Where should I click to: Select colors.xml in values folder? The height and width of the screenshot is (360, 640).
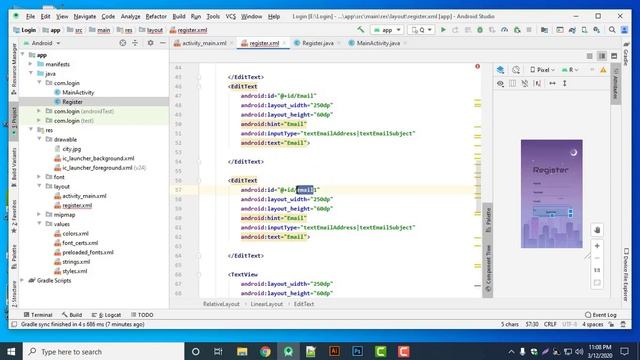coord(75,233)
